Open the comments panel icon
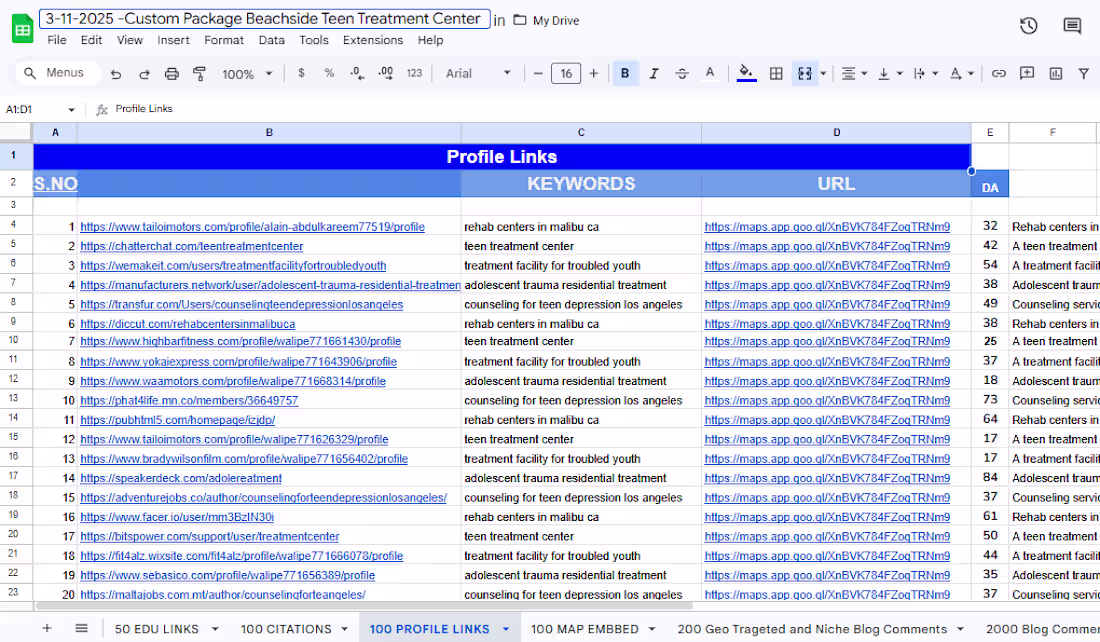The width and height of the screenshot is (1100, 642). [x=1072, y=26]
